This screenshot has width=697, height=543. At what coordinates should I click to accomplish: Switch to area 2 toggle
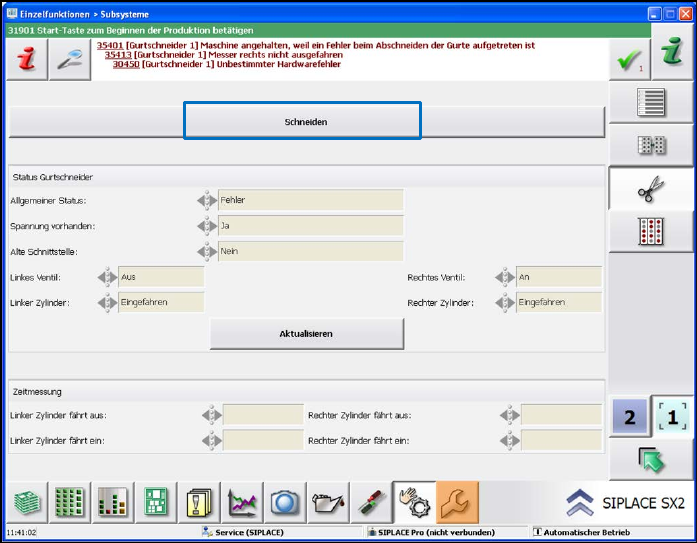coord(630,417)
